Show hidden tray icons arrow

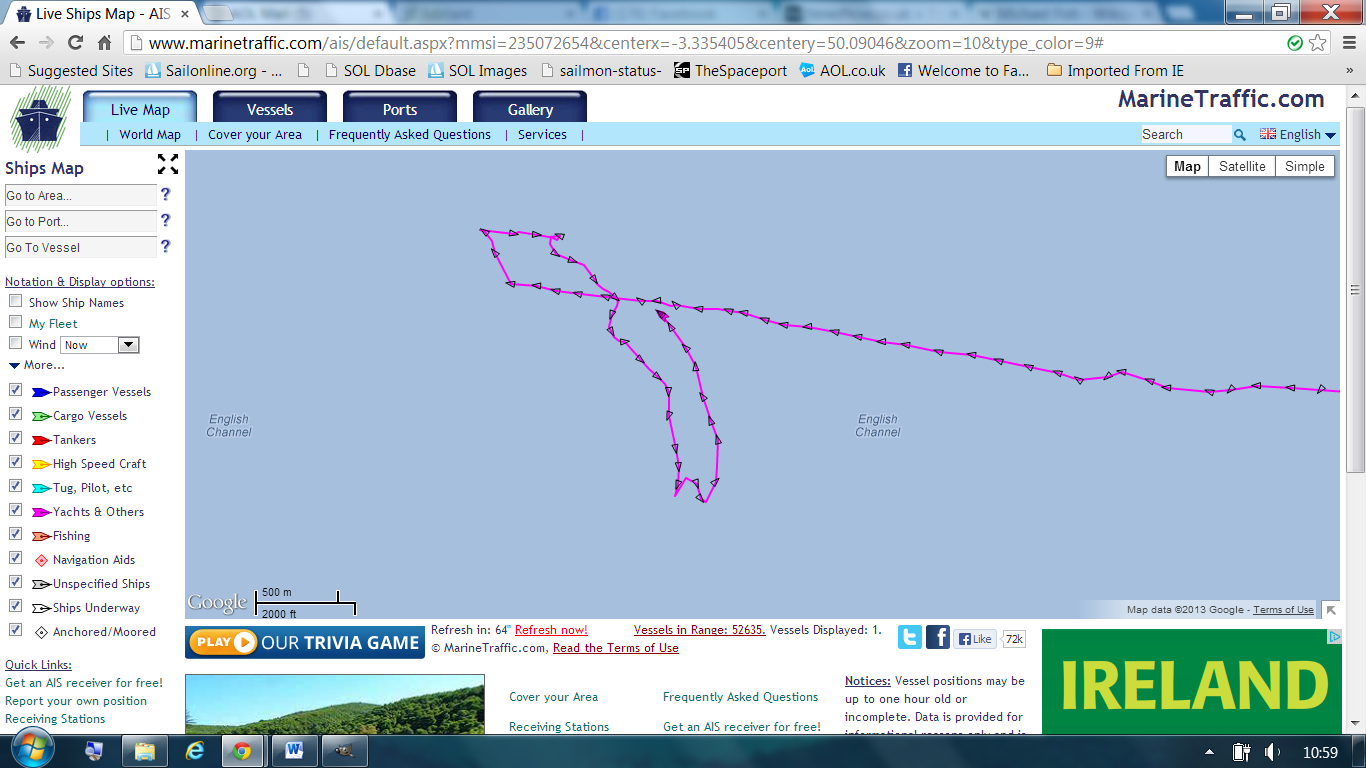1210,752
